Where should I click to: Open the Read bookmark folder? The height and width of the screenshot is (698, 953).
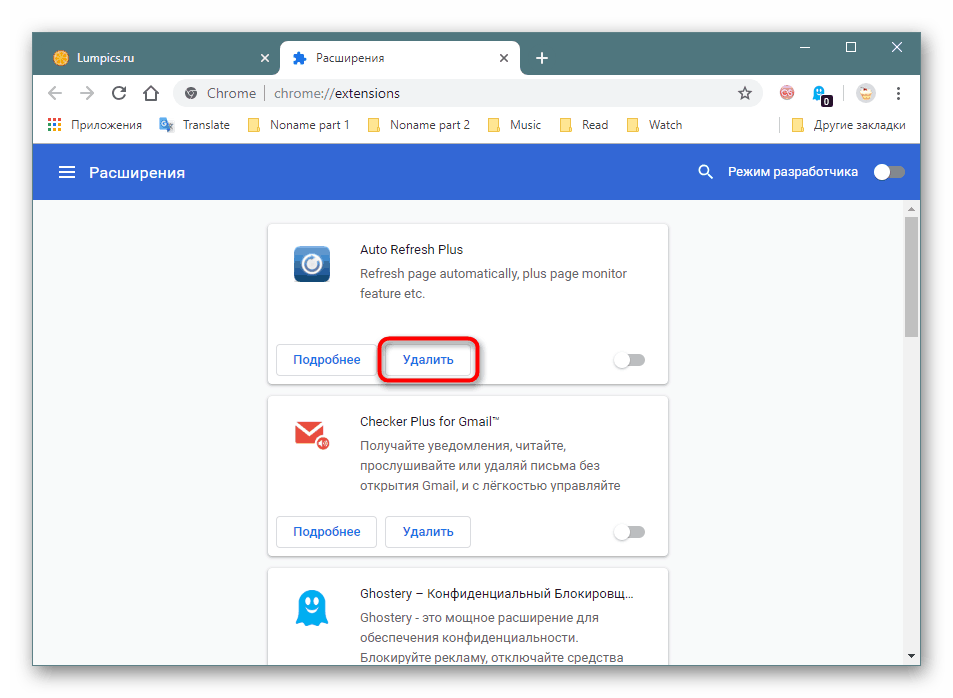[x=584, y=125]
